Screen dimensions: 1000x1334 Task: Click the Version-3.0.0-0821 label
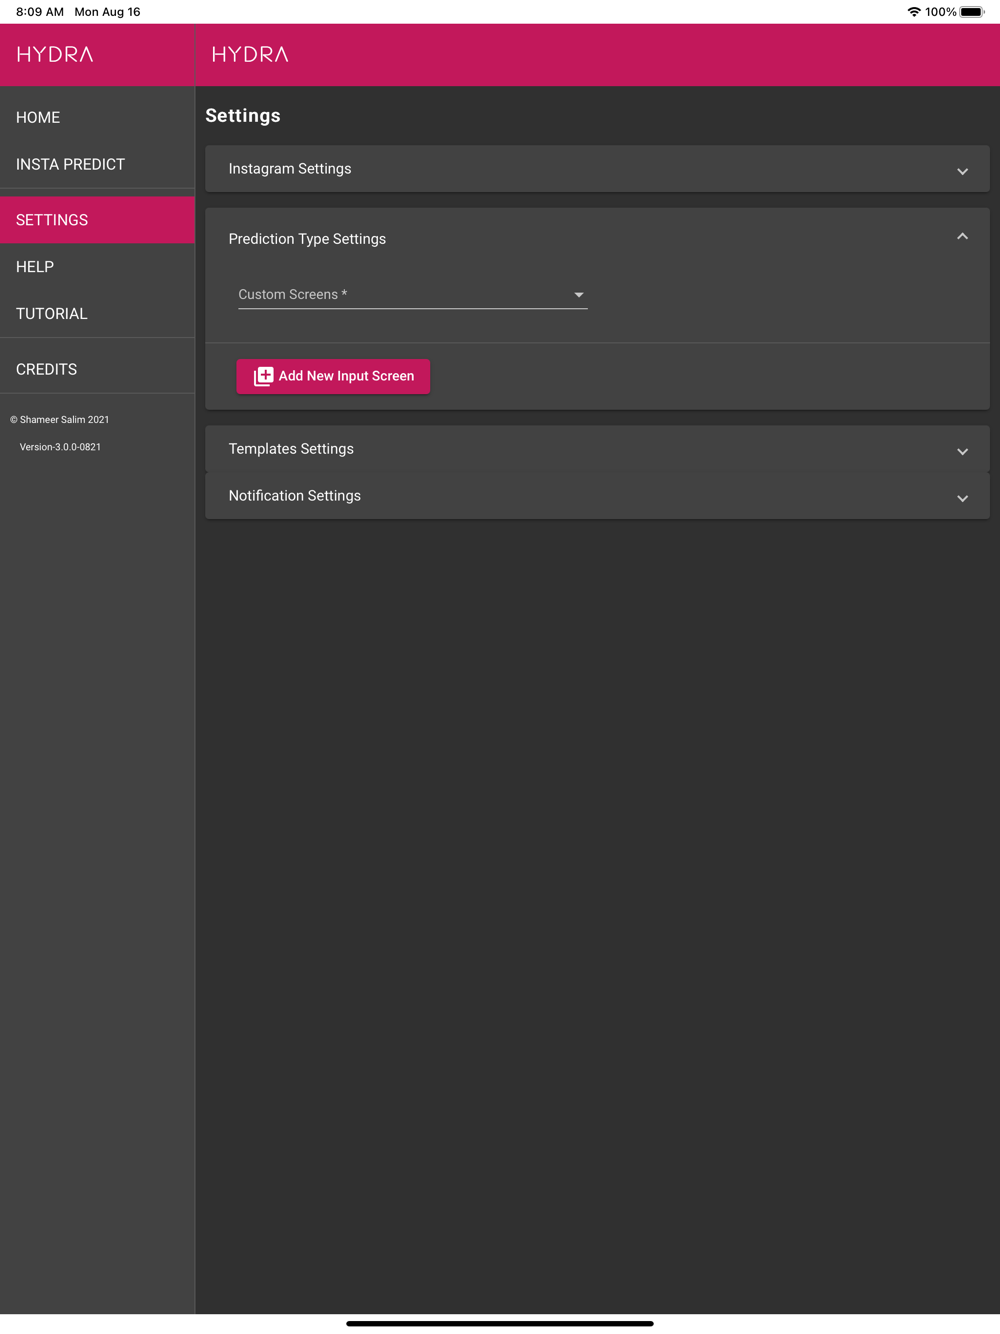60,447
